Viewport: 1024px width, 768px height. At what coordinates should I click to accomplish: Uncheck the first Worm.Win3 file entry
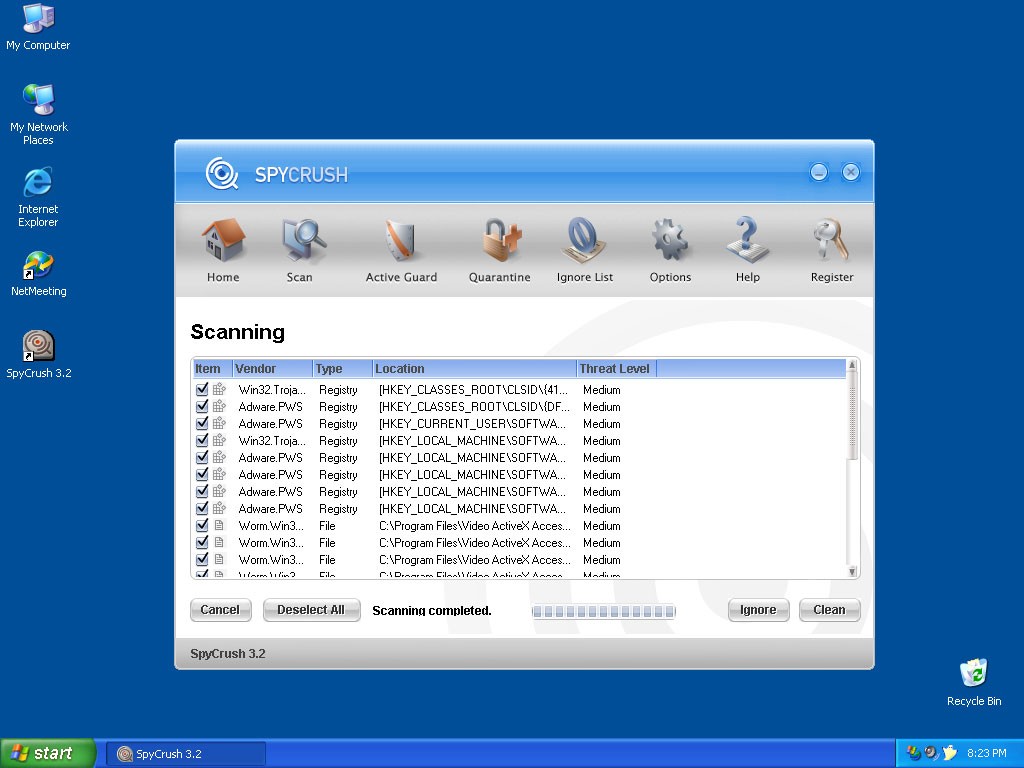click(202, 525)
